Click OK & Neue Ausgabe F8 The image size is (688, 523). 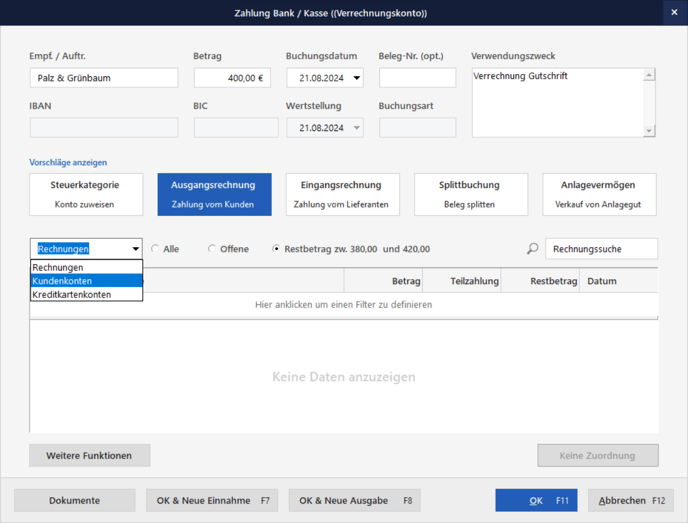click(x=355, y=500)
